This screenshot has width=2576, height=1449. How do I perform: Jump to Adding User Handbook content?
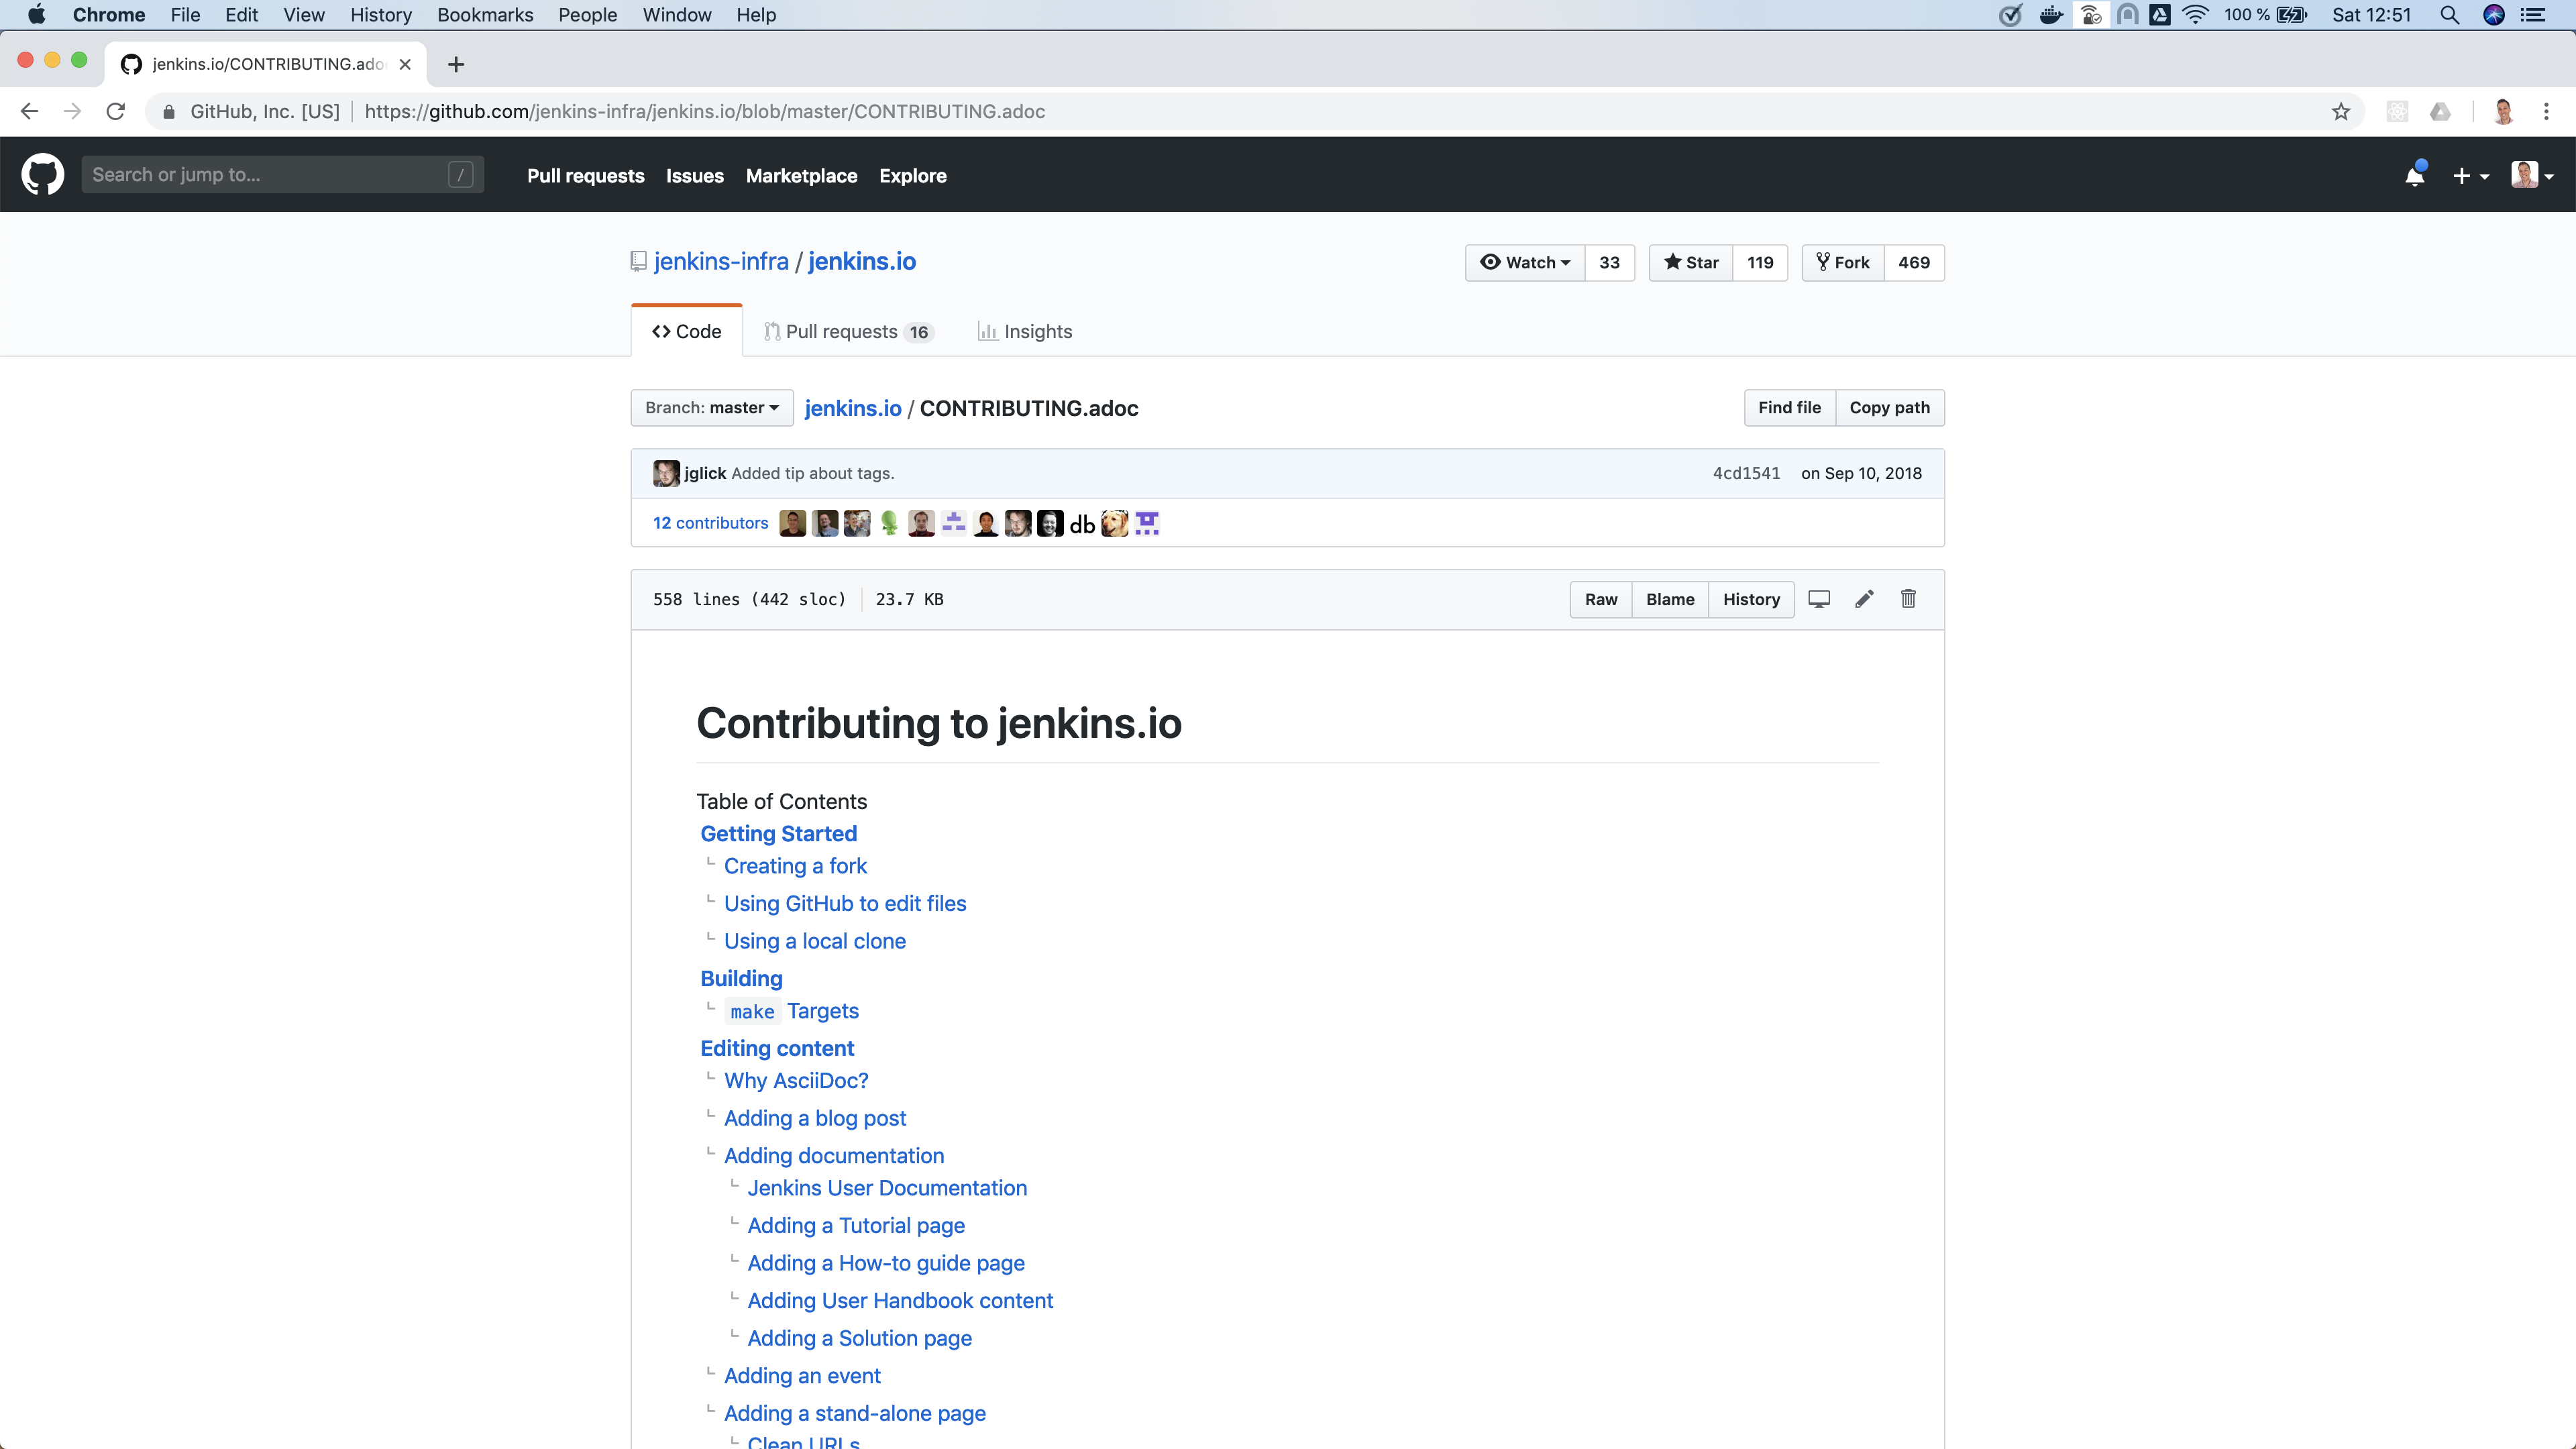tap(900, 1301)
